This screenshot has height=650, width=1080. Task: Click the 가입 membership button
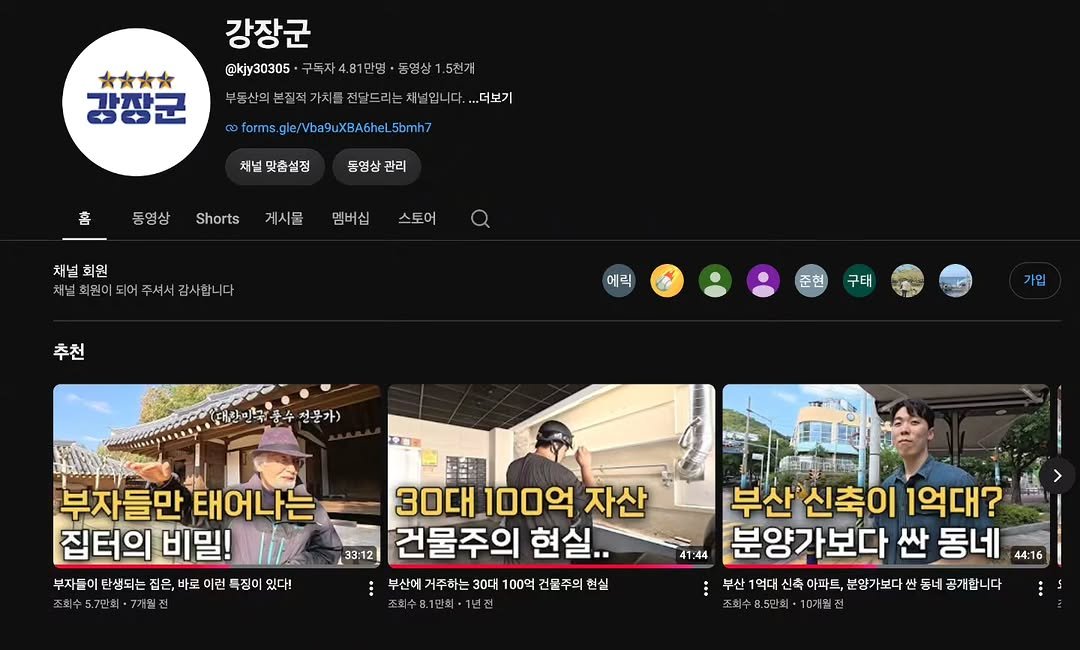tap(1035, 280)
